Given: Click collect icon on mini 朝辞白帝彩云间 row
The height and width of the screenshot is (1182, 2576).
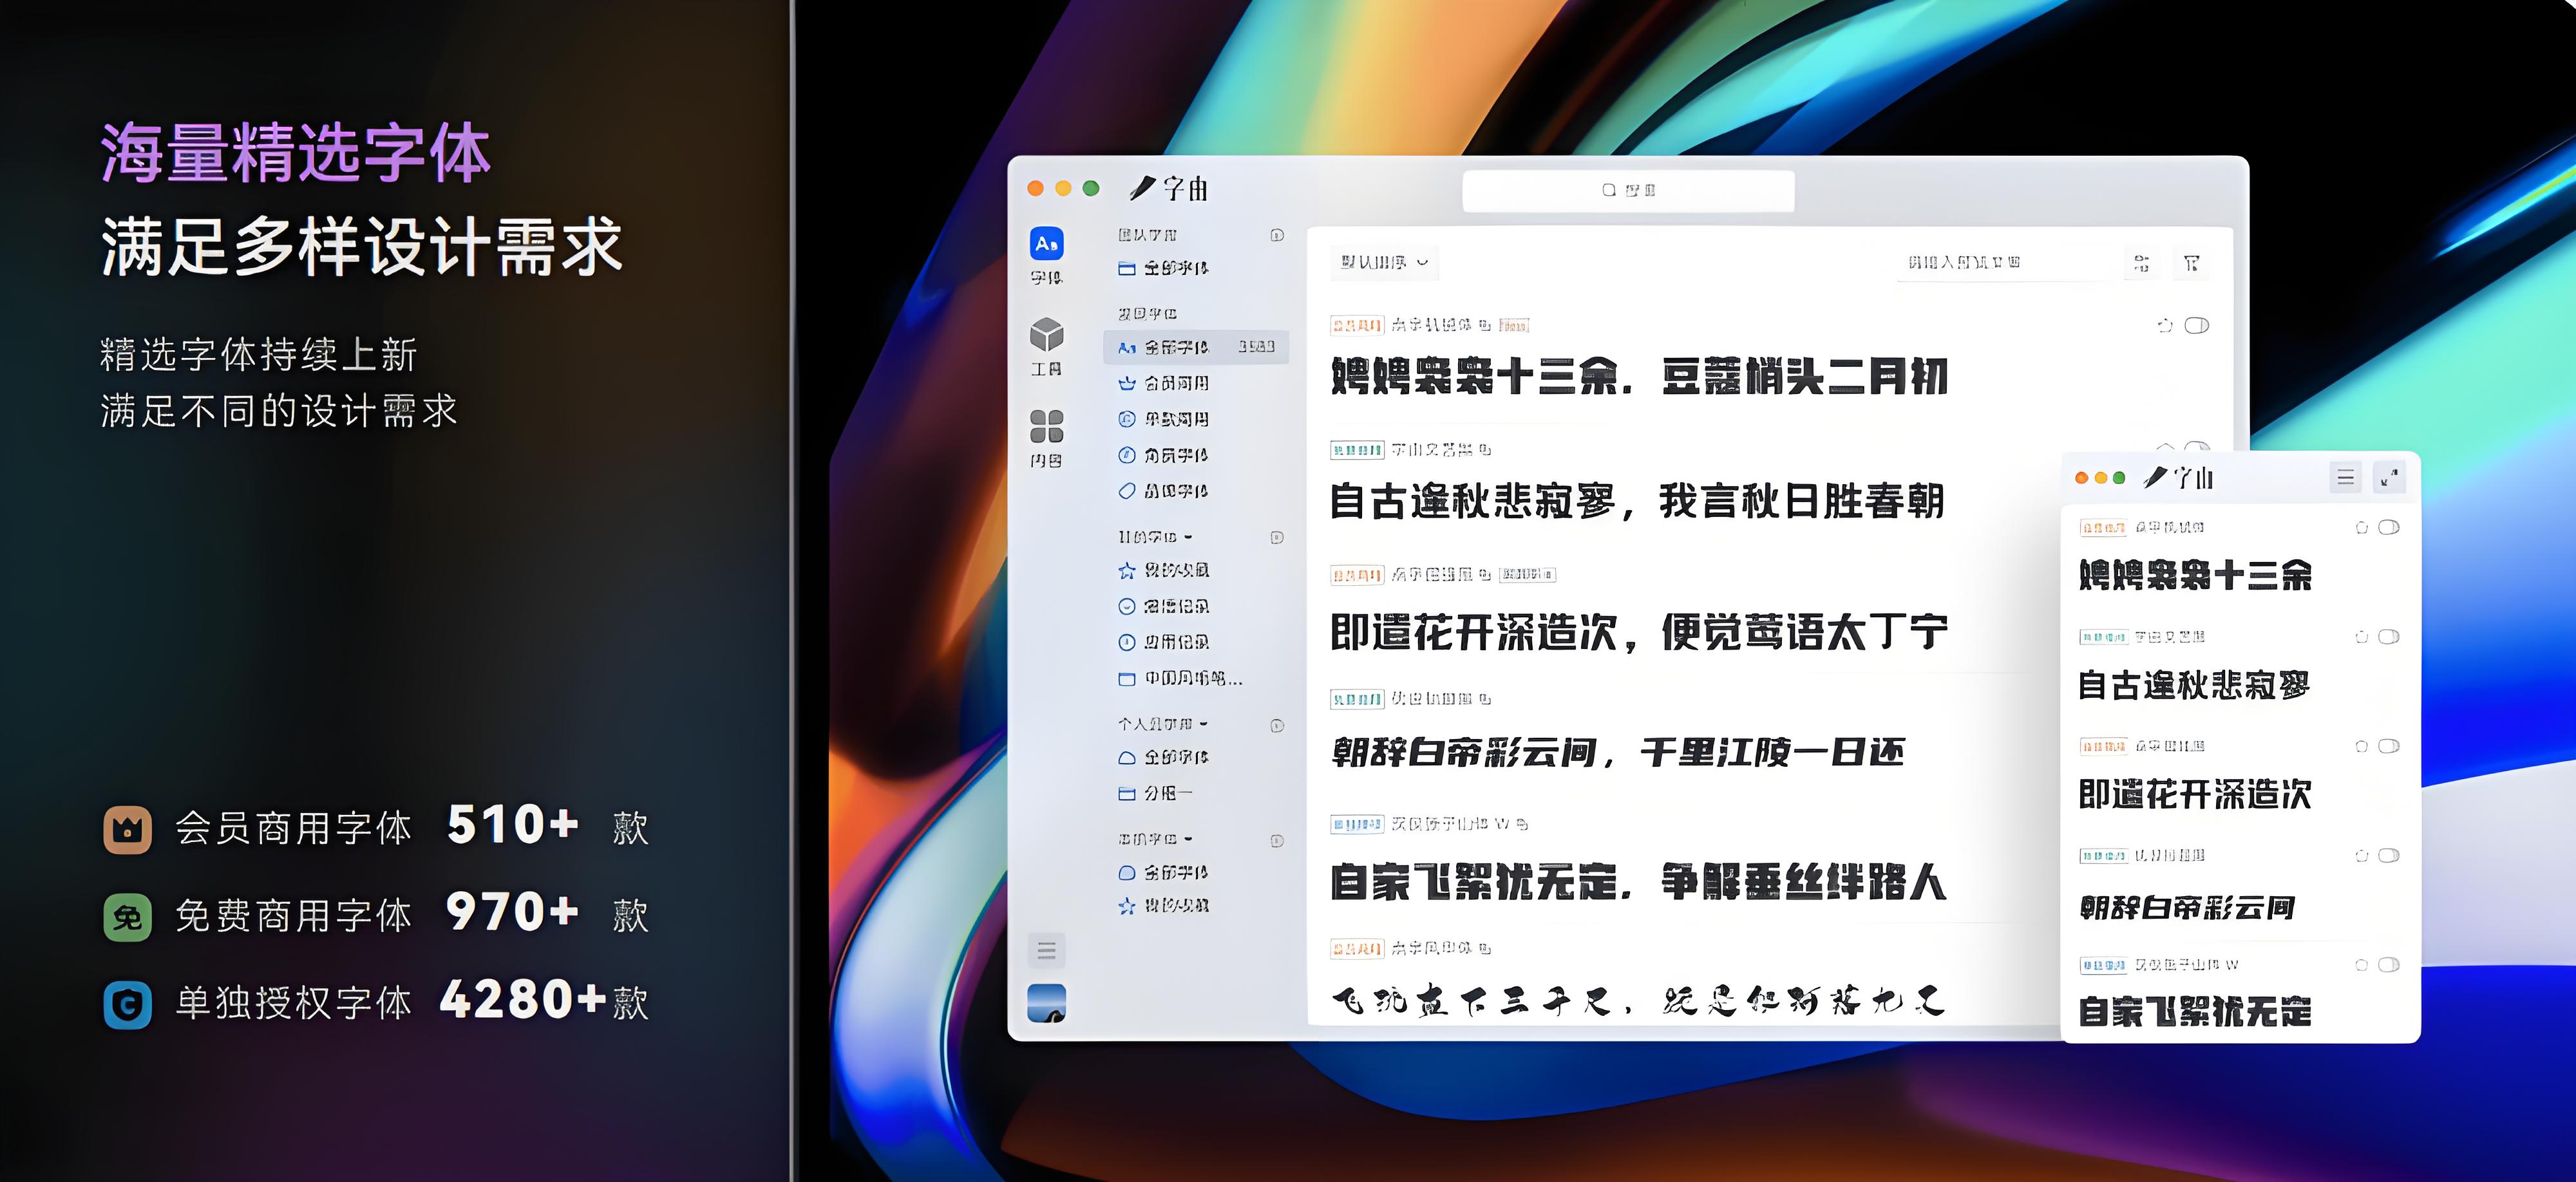Looking at the screenshot, I should (2361, 856).
